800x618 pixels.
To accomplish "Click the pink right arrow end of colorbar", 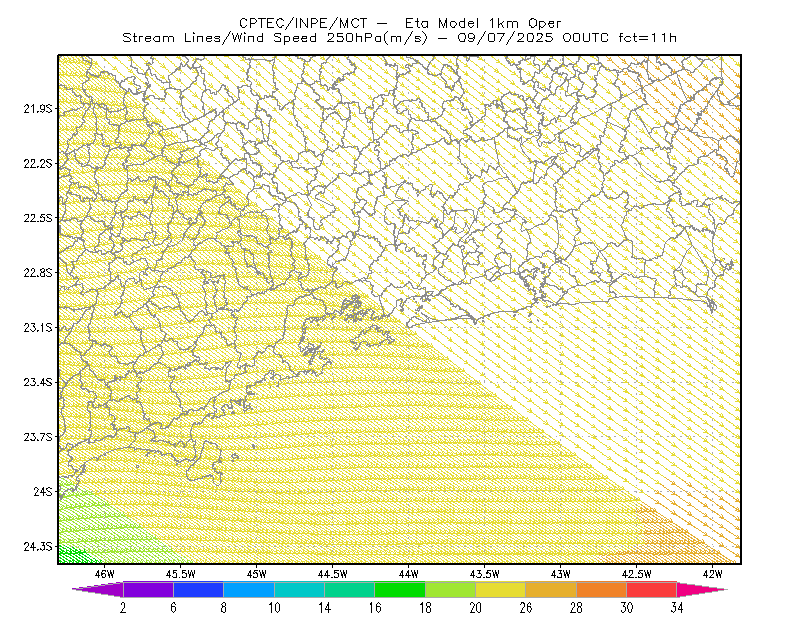I will (702, 589).
